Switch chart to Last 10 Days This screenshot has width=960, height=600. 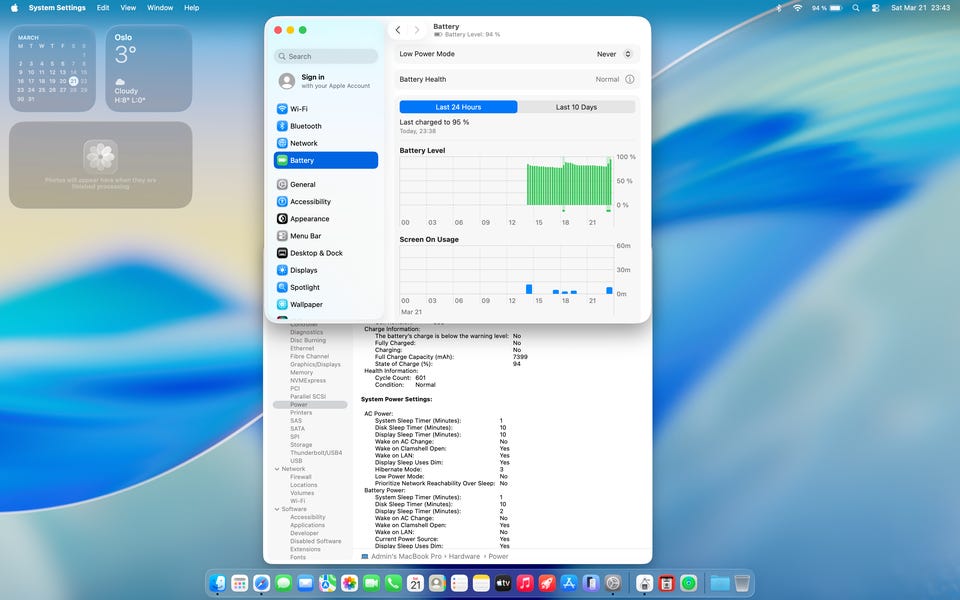(576, 107)
